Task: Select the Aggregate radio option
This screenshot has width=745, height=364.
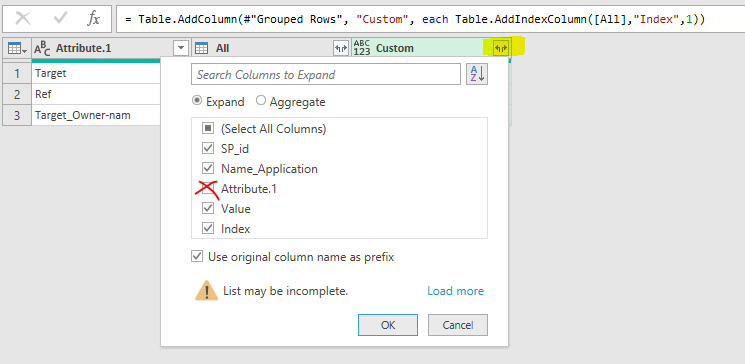Action: pyautogui.click(x=261, y=101)
